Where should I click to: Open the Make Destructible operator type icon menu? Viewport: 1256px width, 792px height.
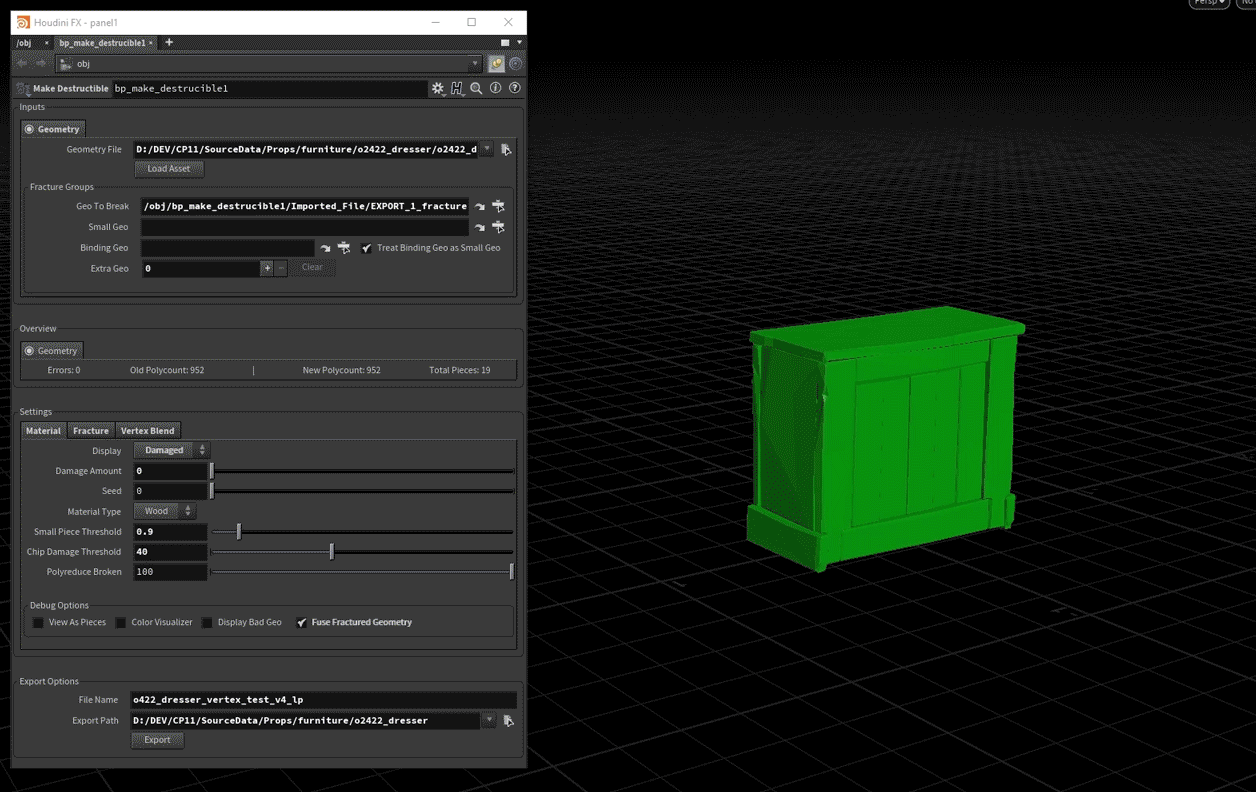pos(23,89)
